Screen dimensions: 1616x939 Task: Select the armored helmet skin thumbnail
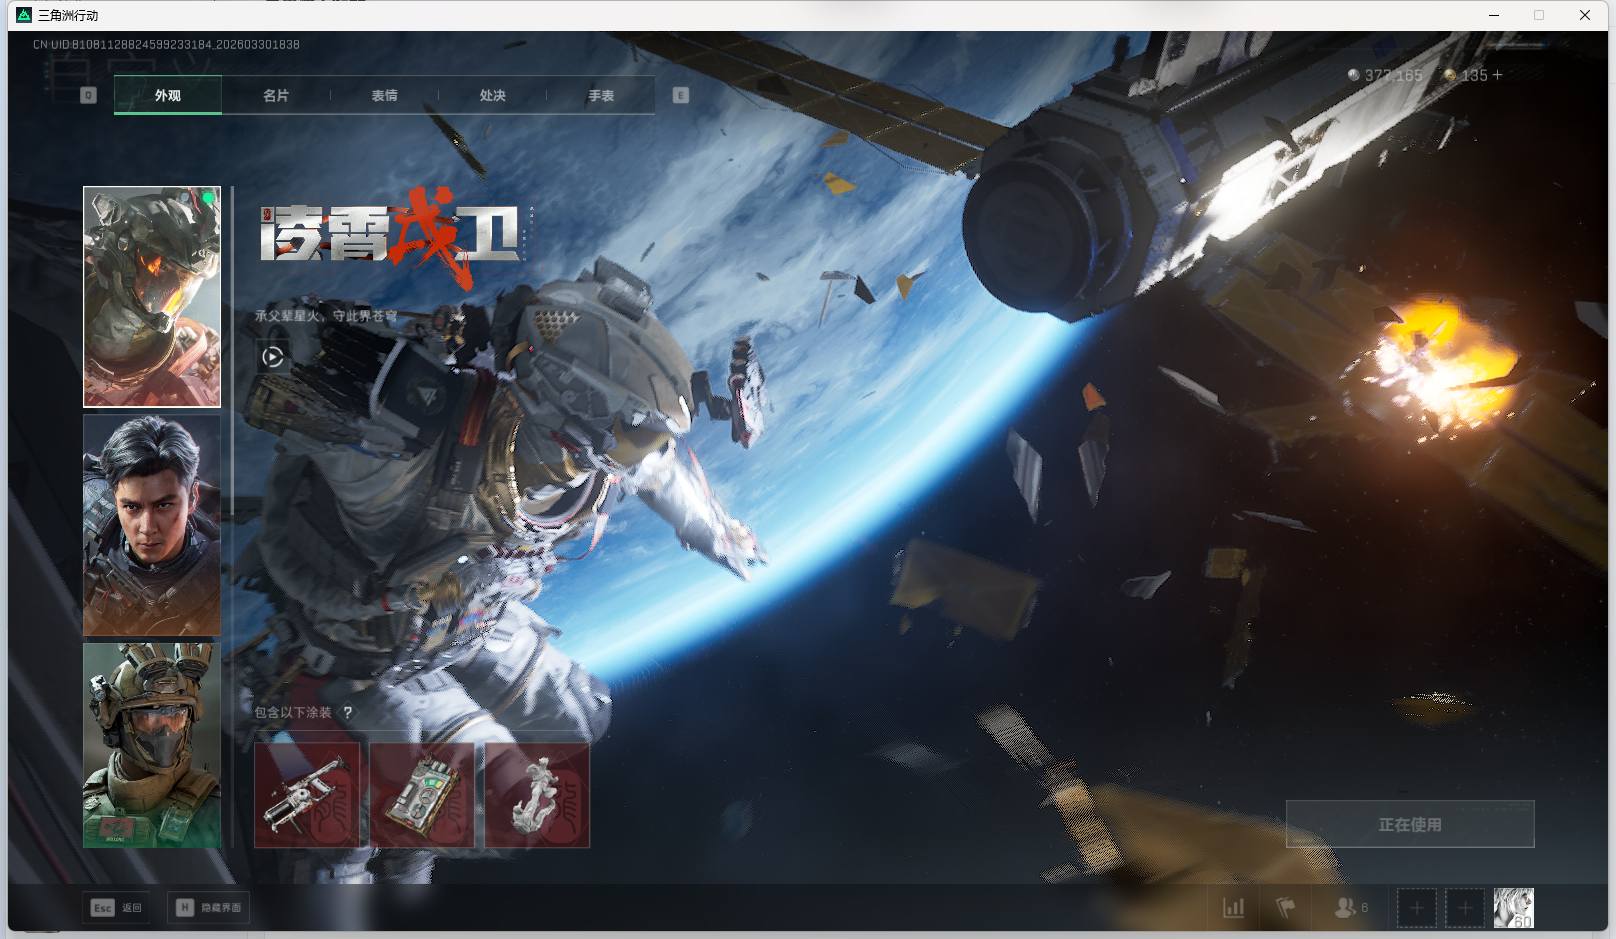(152, 297)
